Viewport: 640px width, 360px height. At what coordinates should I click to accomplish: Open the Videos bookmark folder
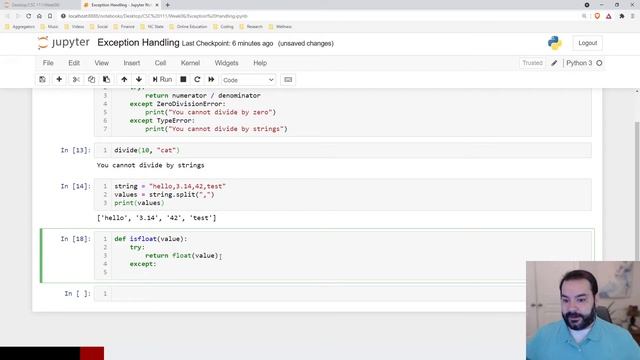coord(74,27)
